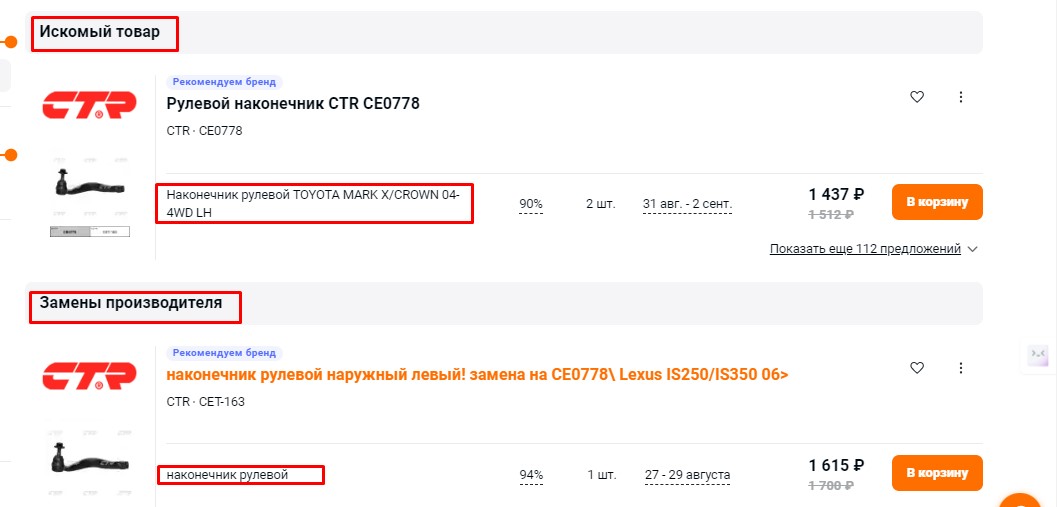
Task: Add CET-163 for 1 615 ₽ to cart
Action: [937, 473]
